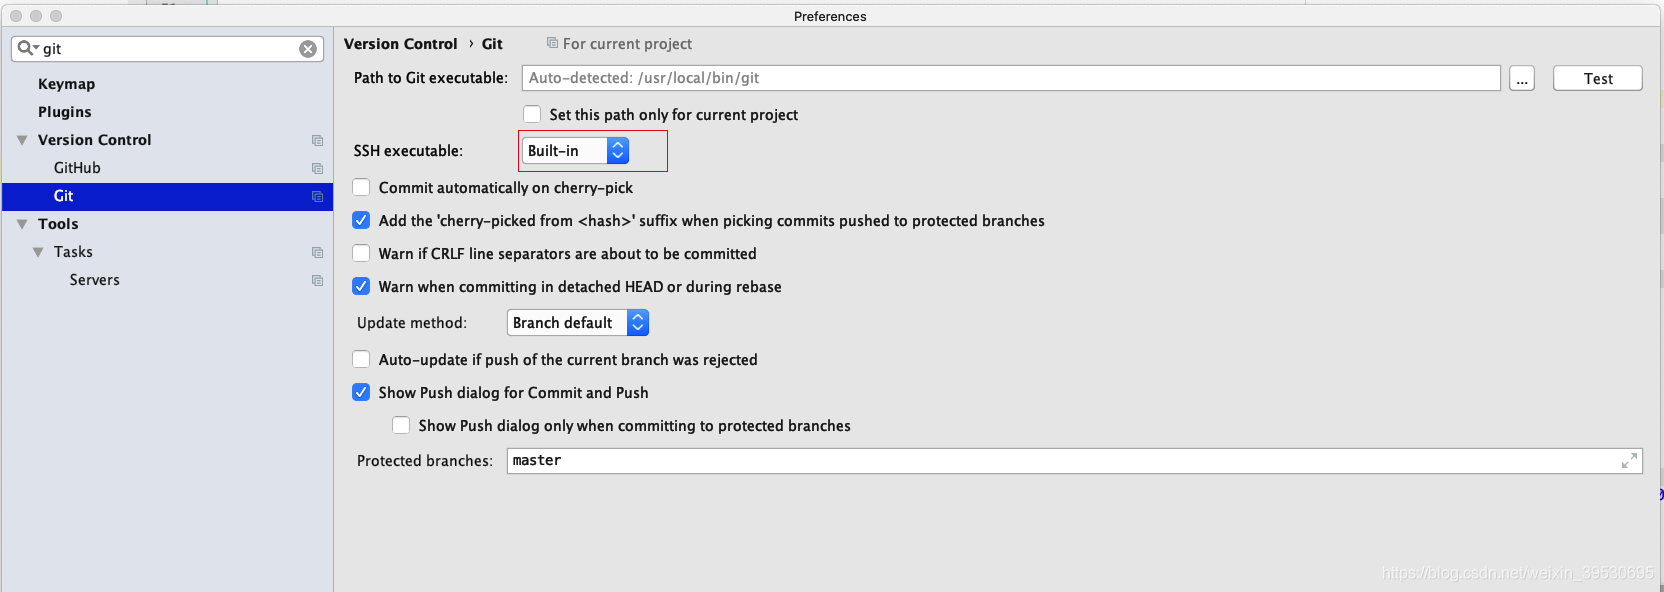Browse for Git executable with '...' button
This screenshot has width=1664, height=592.
(x=1521, y=78)
